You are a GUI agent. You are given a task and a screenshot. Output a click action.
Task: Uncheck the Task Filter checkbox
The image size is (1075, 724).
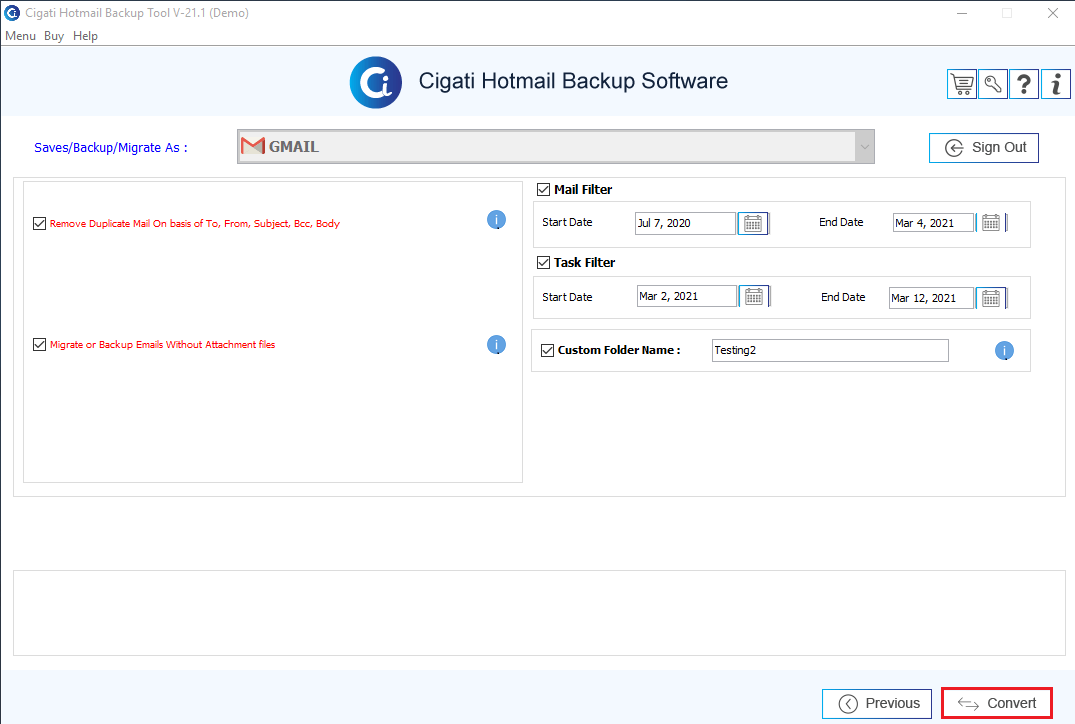tap(544, 263)
